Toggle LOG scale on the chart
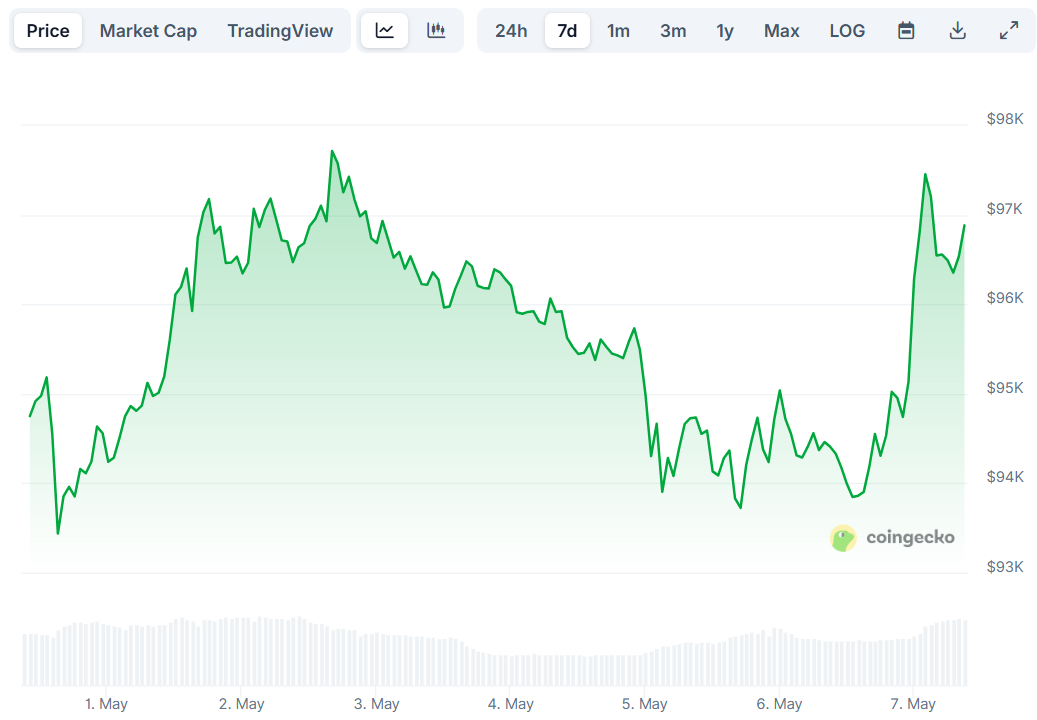Screen dimensions: 1037x720 click(847, 30)
